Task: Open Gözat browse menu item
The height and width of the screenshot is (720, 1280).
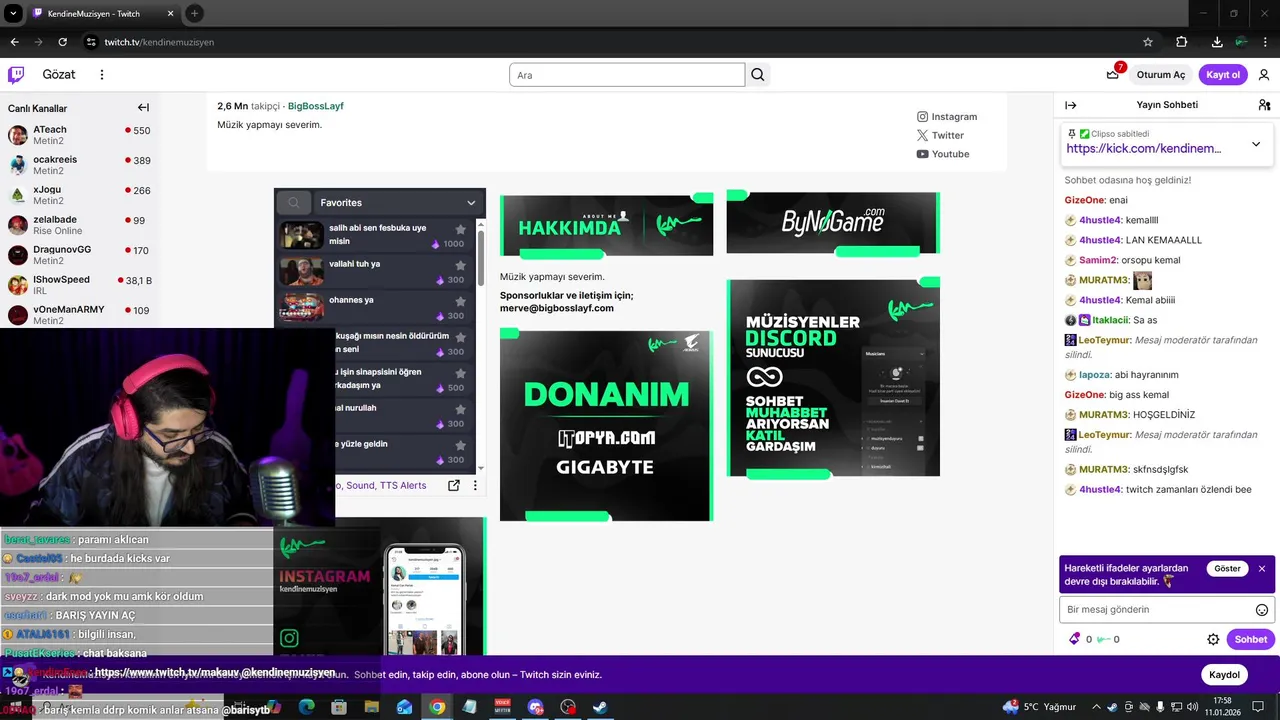Action: pyautogui.click(x=59, y=75)
